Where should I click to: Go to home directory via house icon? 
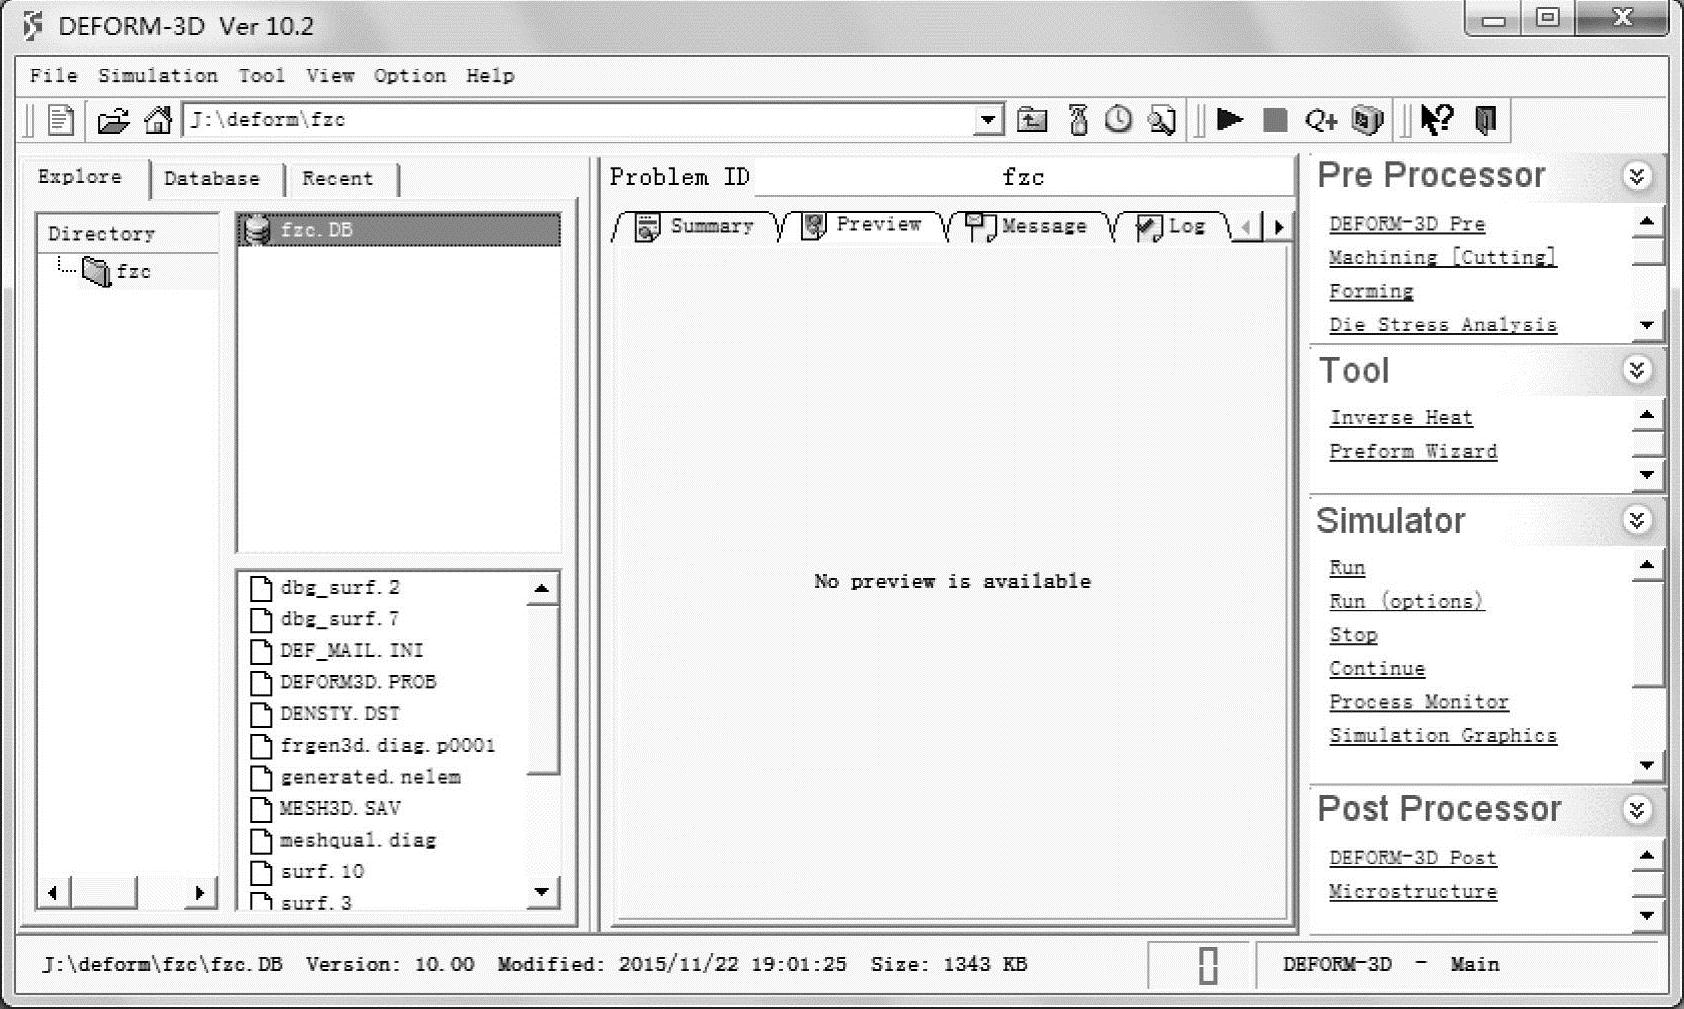click(158, 120)
